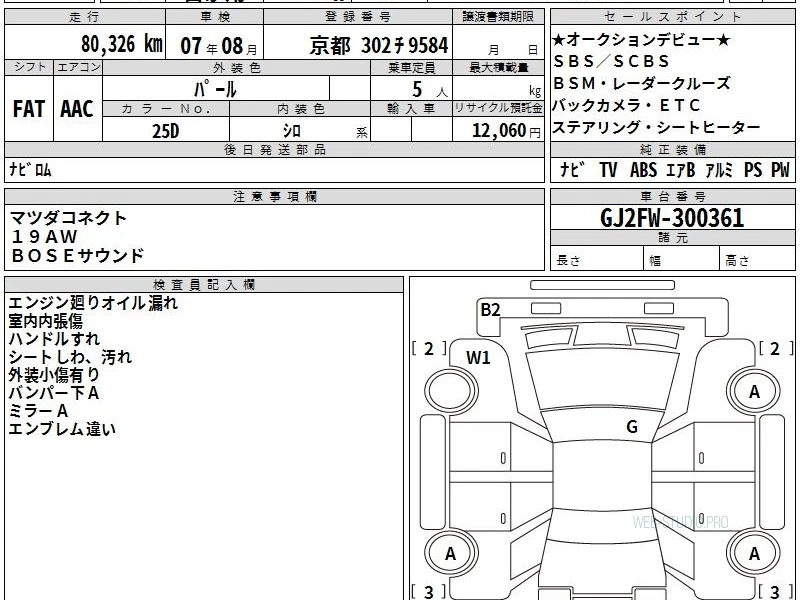Click the カラーNo. header

pos(166,109)
